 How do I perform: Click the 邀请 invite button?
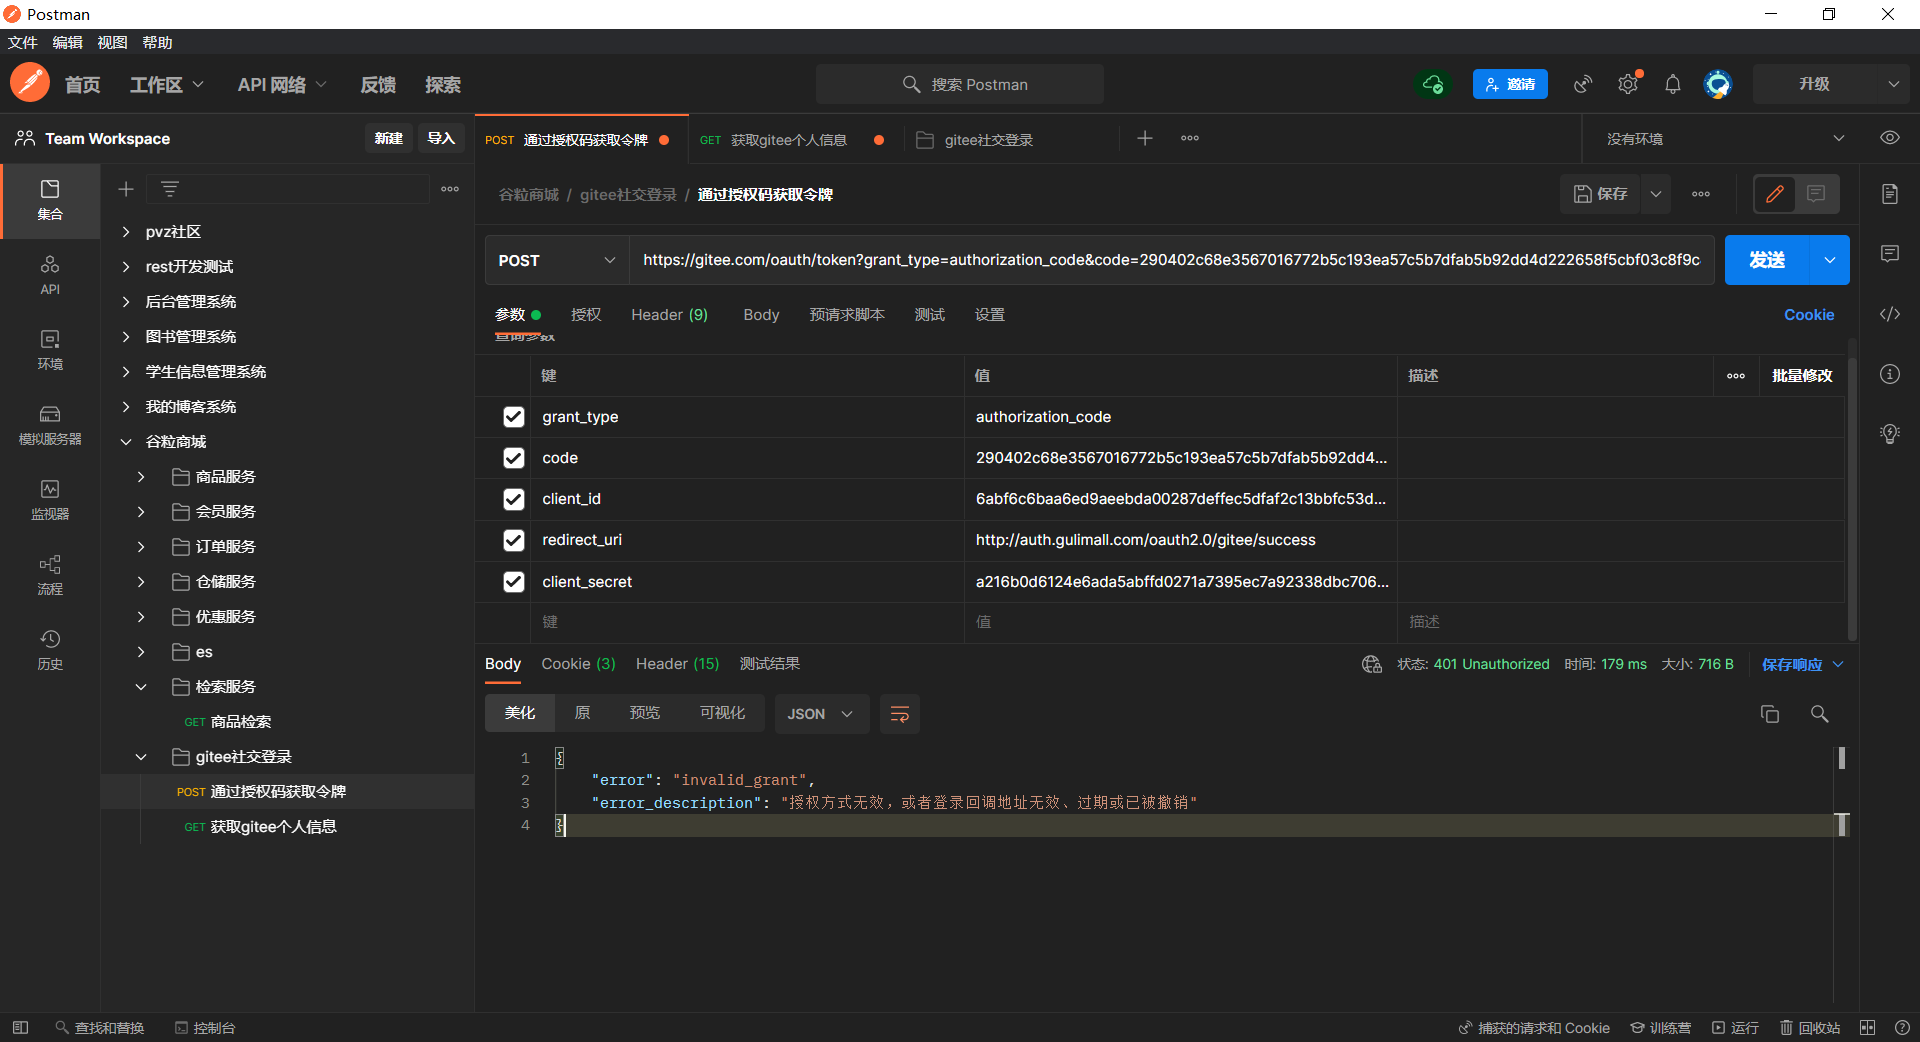point(1510,84)
